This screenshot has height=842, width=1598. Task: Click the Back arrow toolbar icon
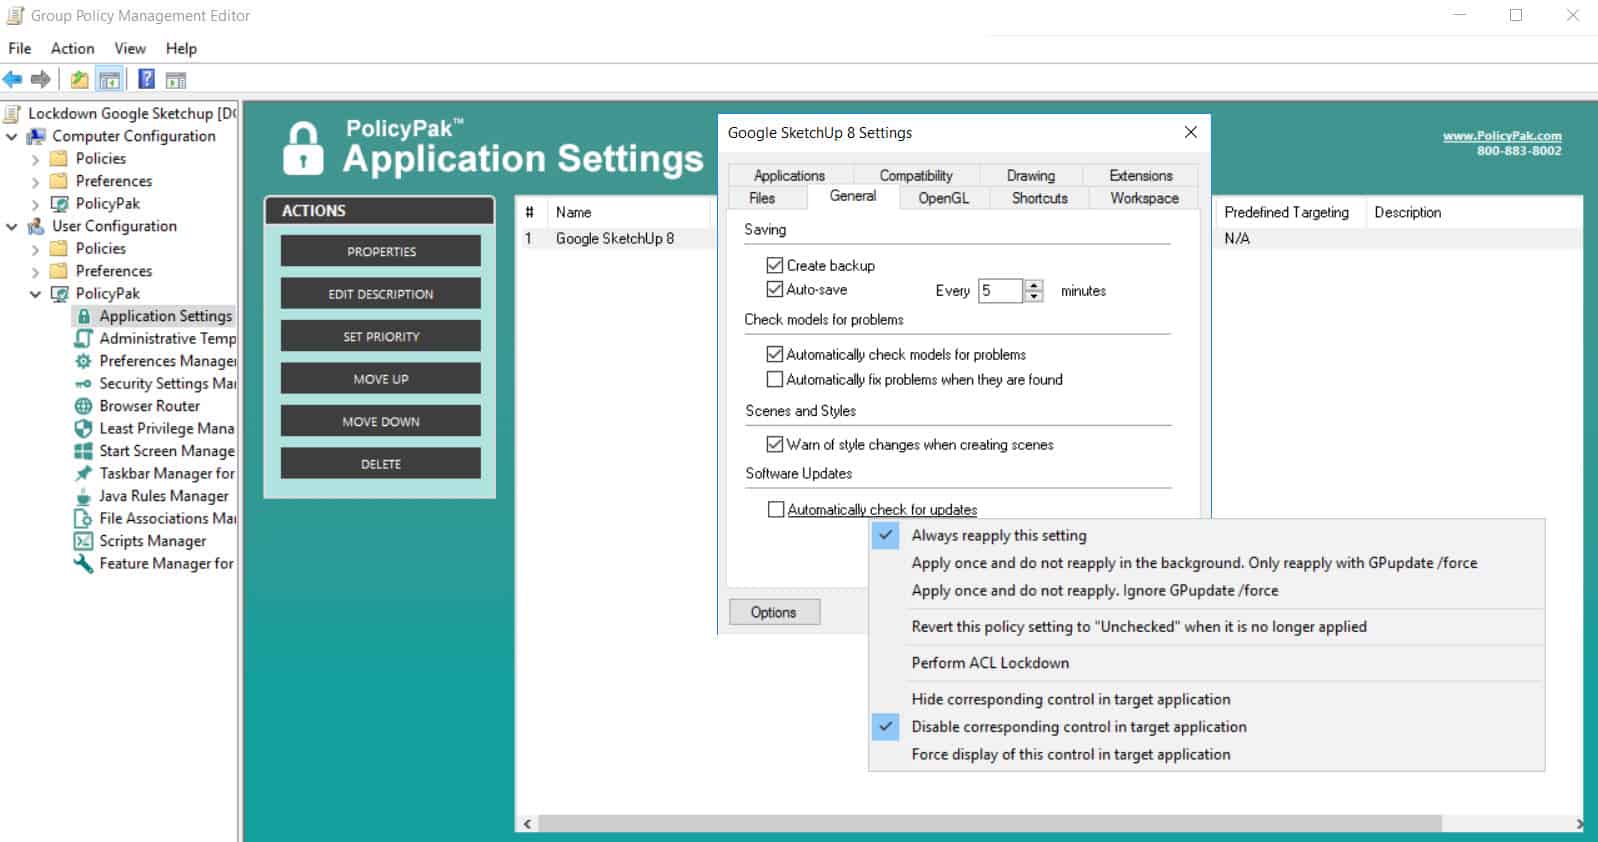tap(12, 79)
